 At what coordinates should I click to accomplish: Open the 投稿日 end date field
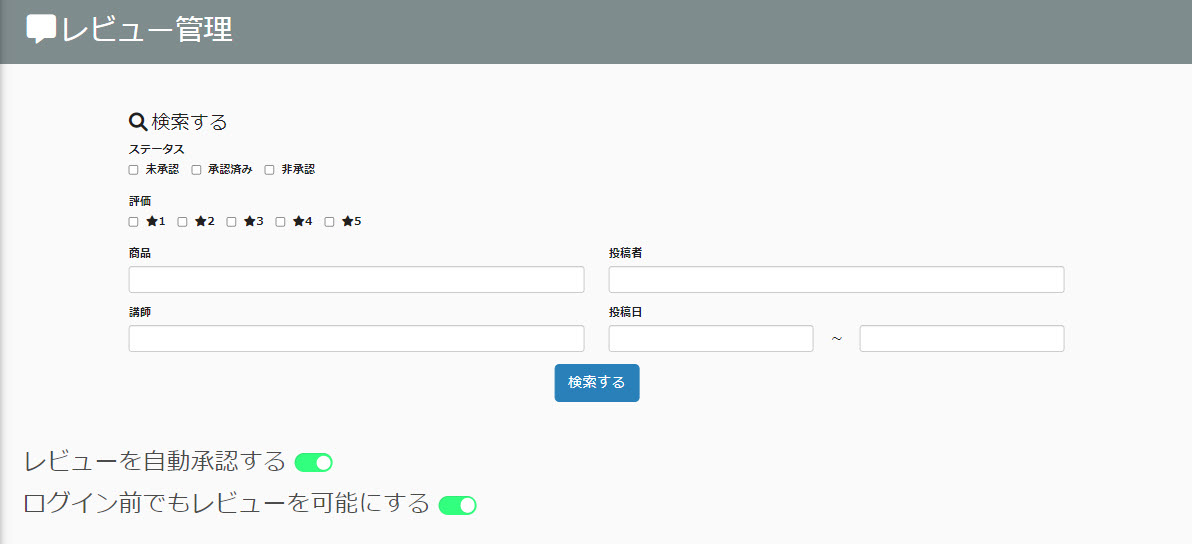pos(961,339)
